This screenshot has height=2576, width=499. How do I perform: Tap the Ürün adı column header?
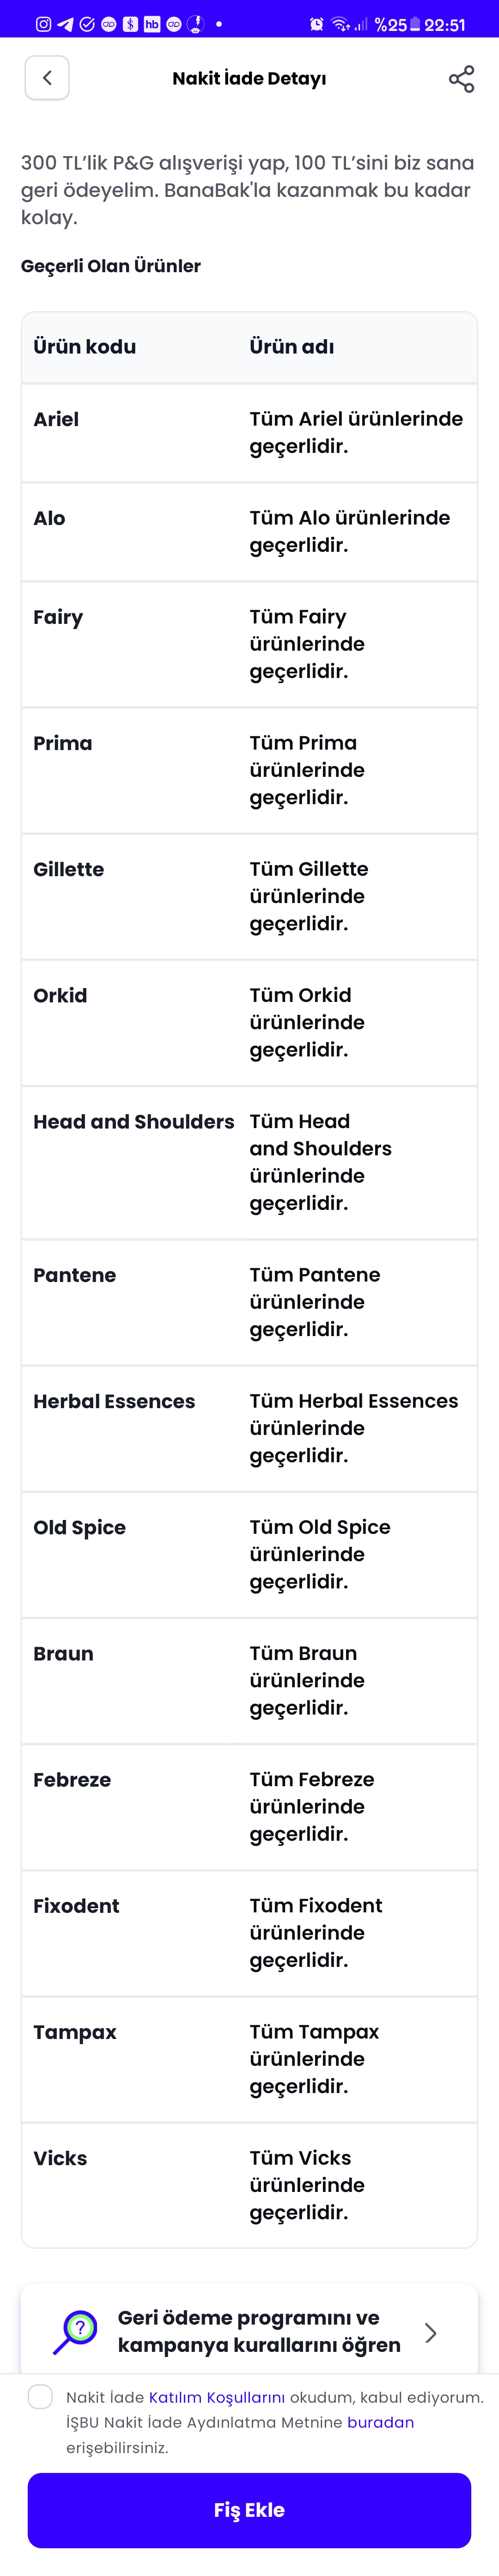pyautogui.click(x=292, y=347)
